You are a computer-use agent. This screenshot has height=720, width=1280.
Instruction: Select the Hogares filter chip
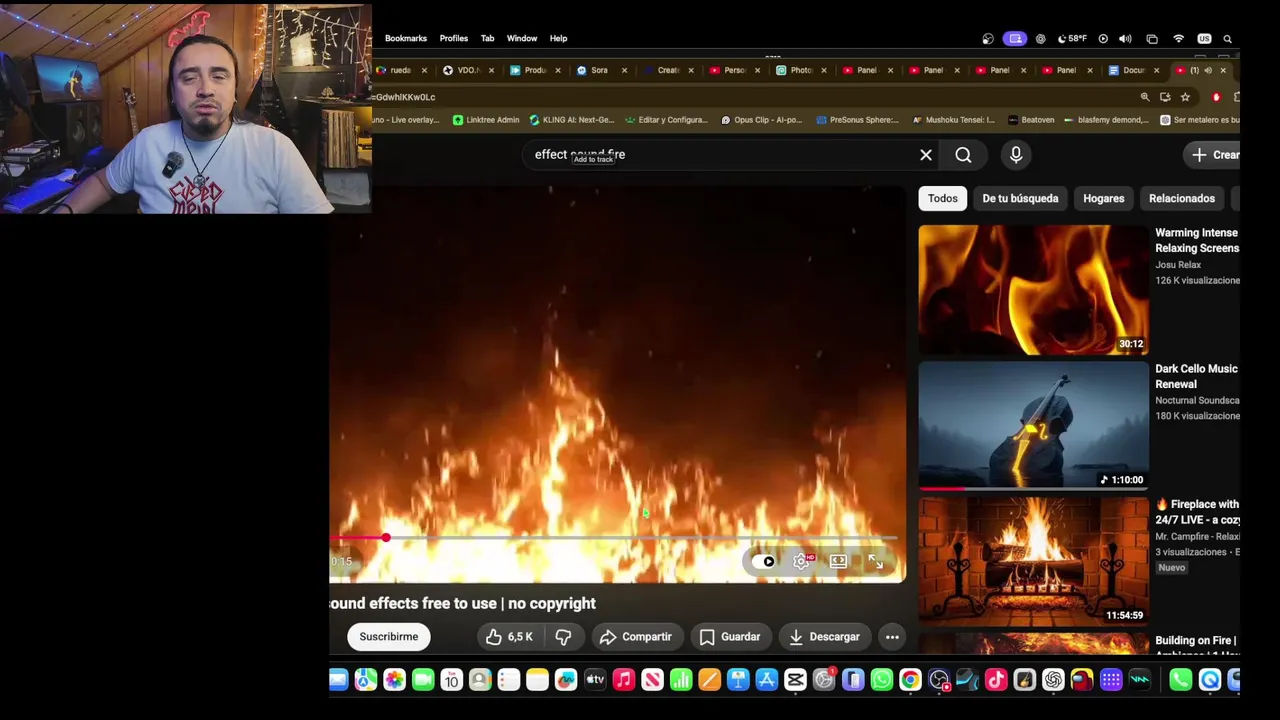(1104, 198)
